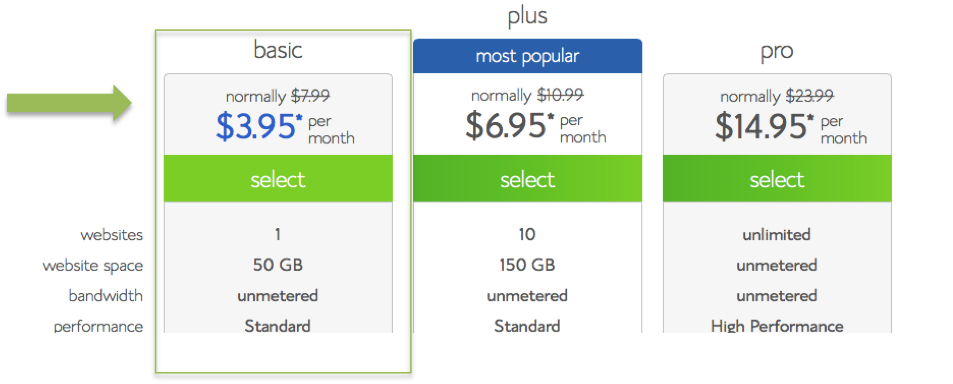Viewport: 953px width, 384px height.
Task: Click the pro plan heading
Action: (777, 52)
